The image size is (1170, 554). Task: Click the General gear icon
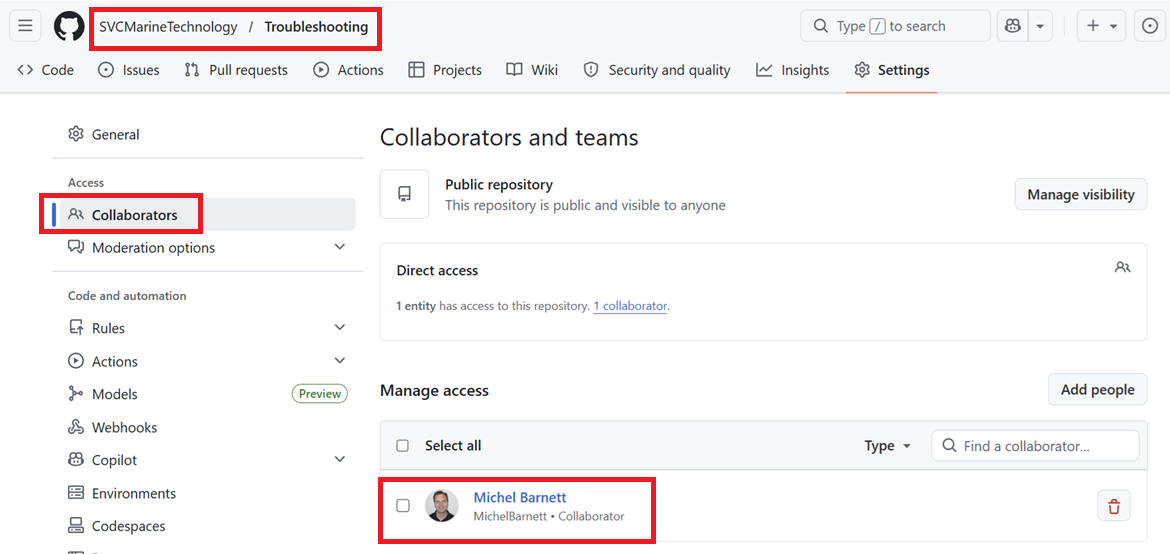[75, 134]
